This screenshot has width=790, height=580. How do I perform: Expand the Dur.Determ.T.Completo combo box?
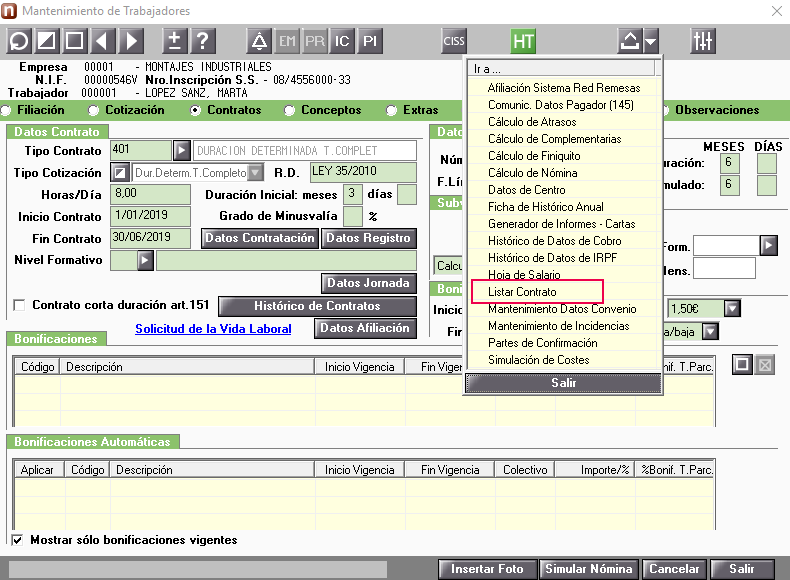point(256,173)
